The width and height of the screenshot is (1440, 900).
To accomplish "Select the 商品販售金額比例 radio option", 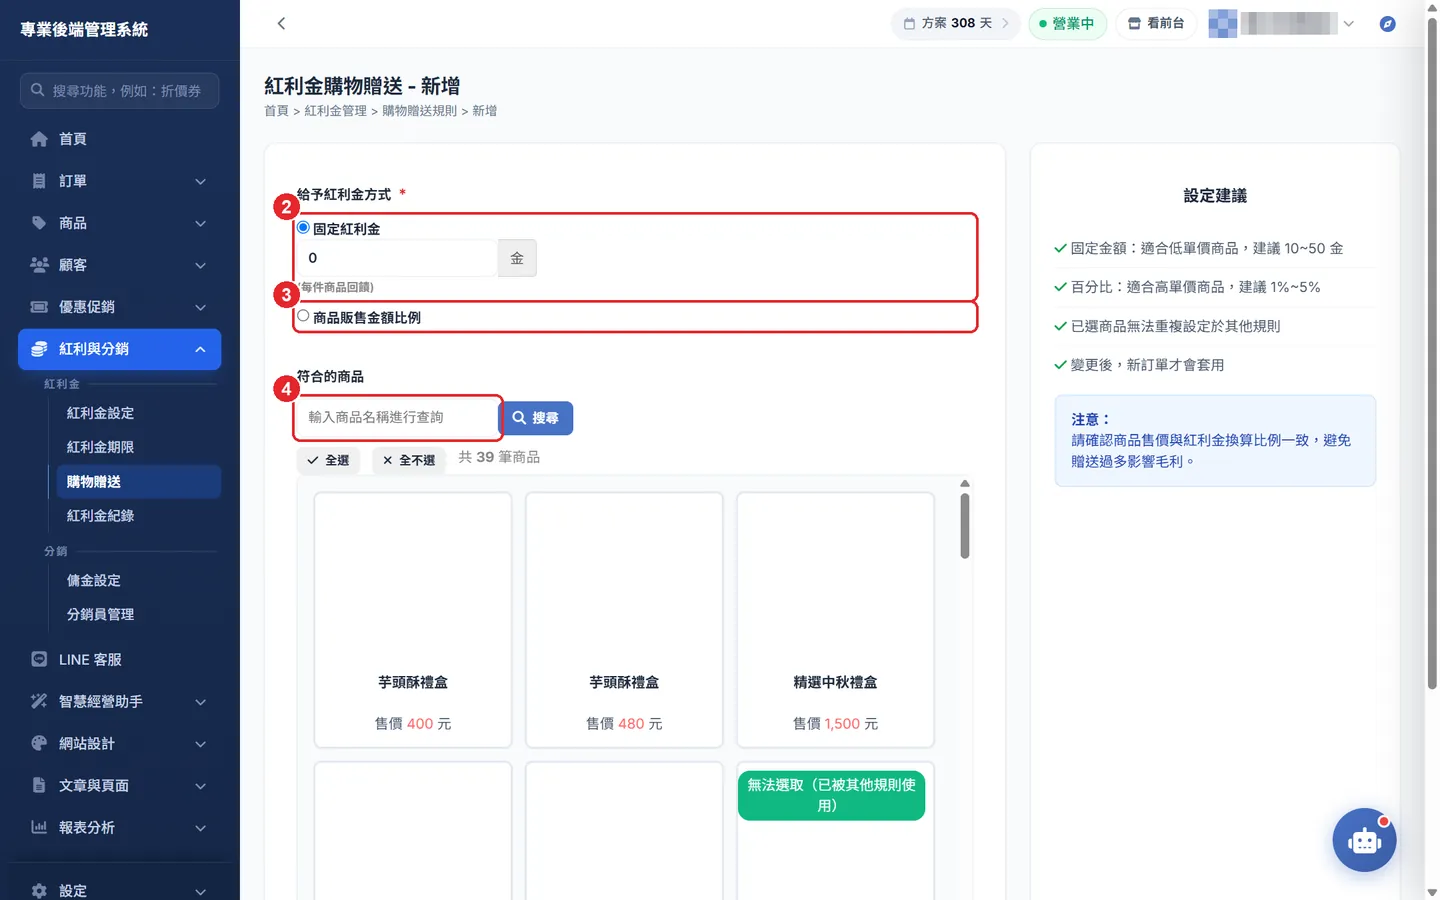I will [303, 316].
